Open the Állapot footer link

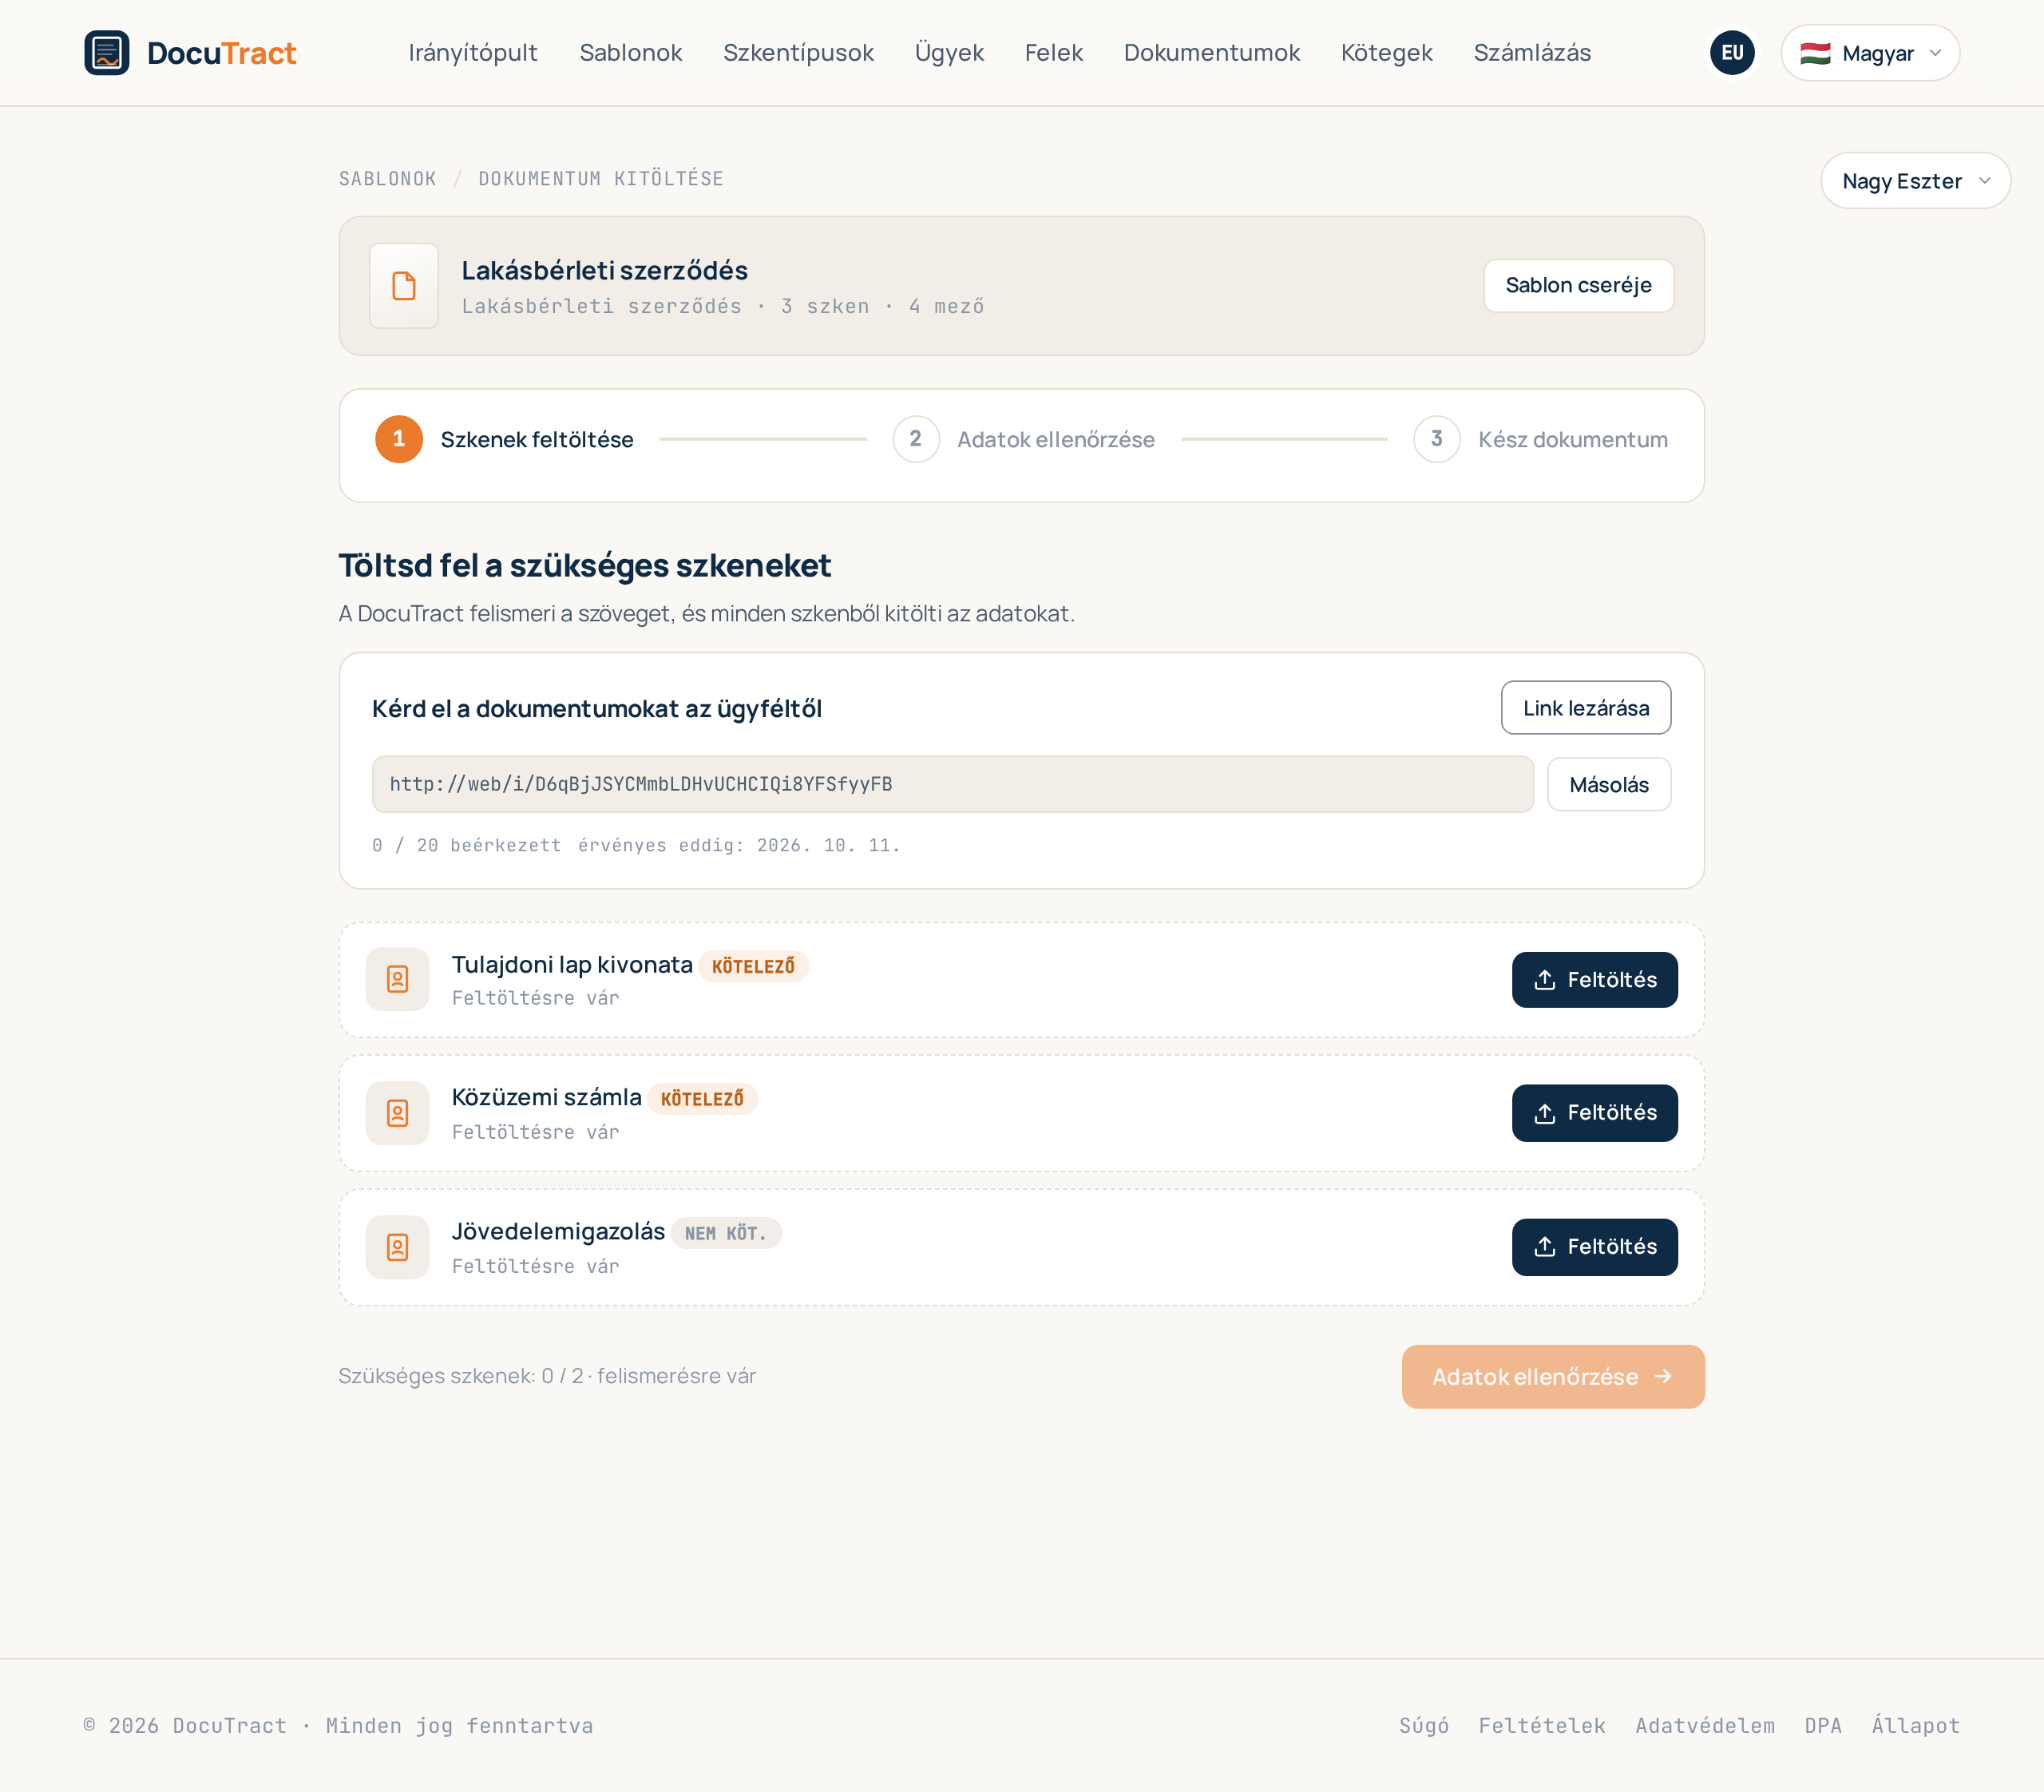click(x=1916, y=1726)
